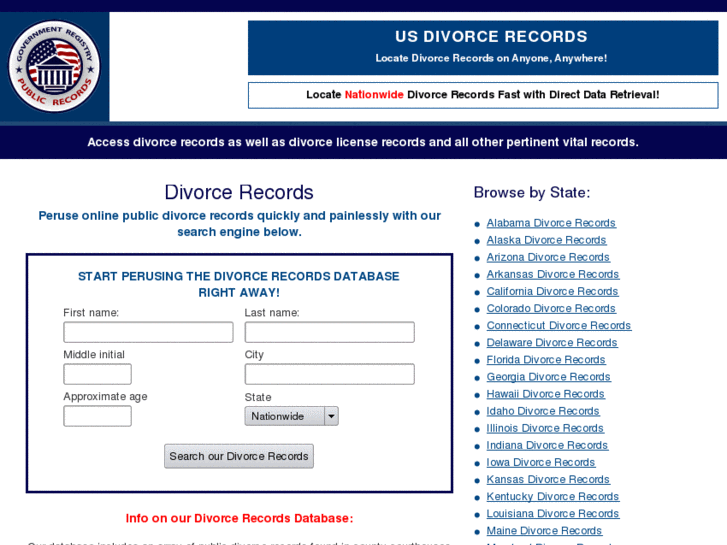
Task: Open Delaware Divorce Records link
Action: coord(552,343)
